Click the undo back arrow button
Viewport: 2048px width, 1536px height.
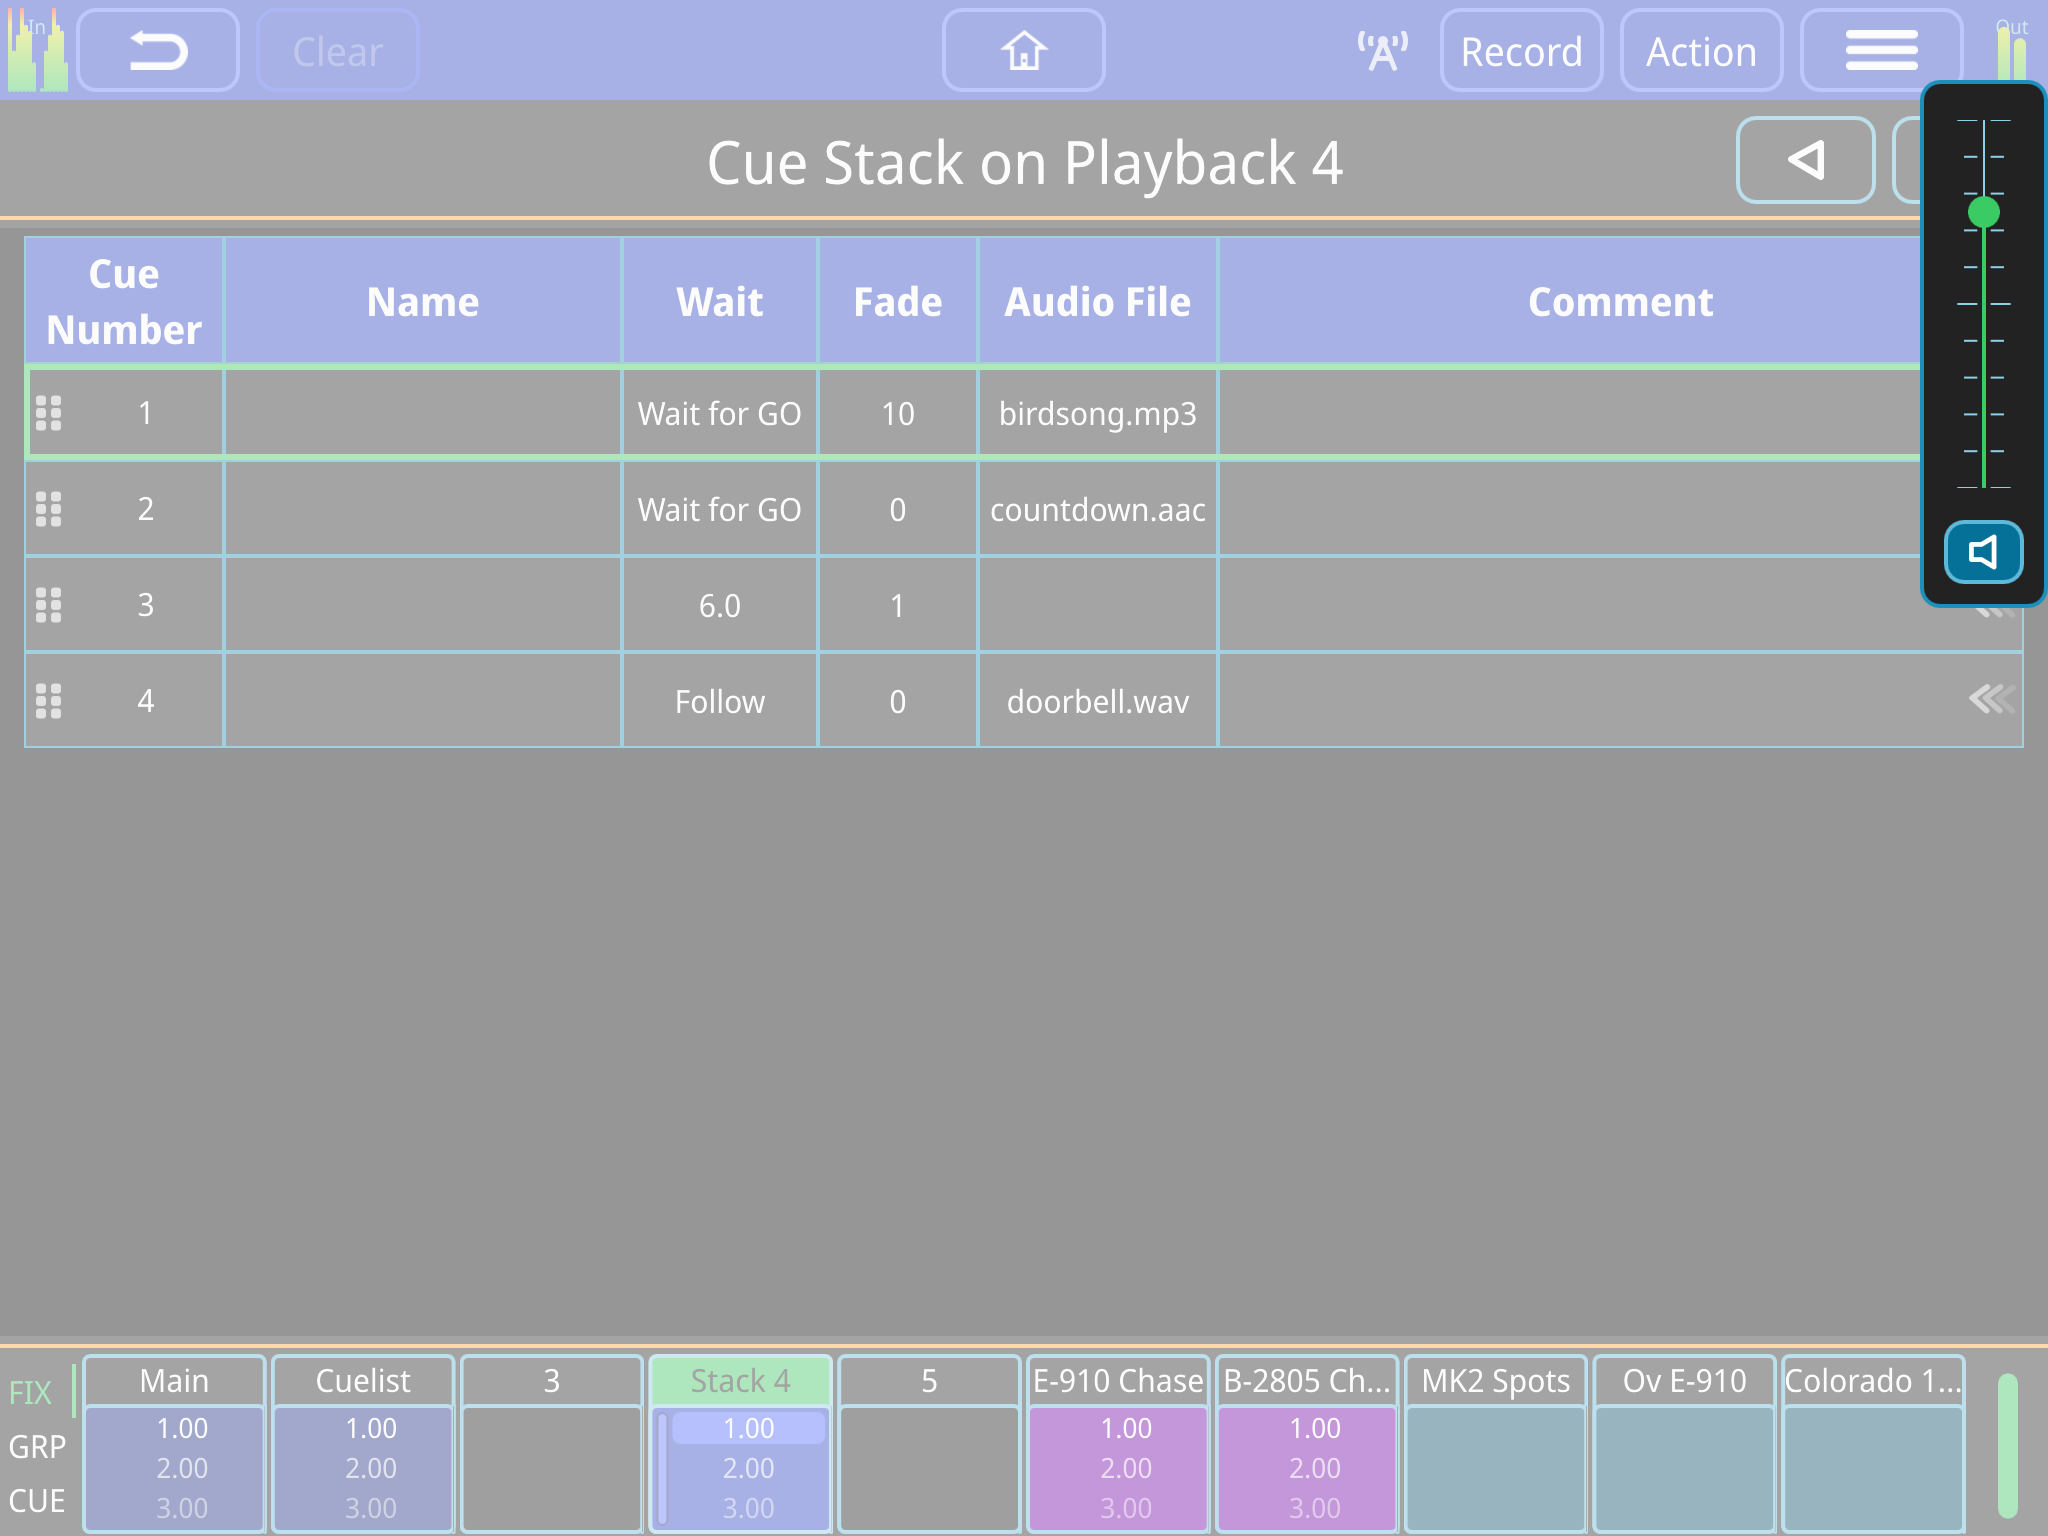158,51
